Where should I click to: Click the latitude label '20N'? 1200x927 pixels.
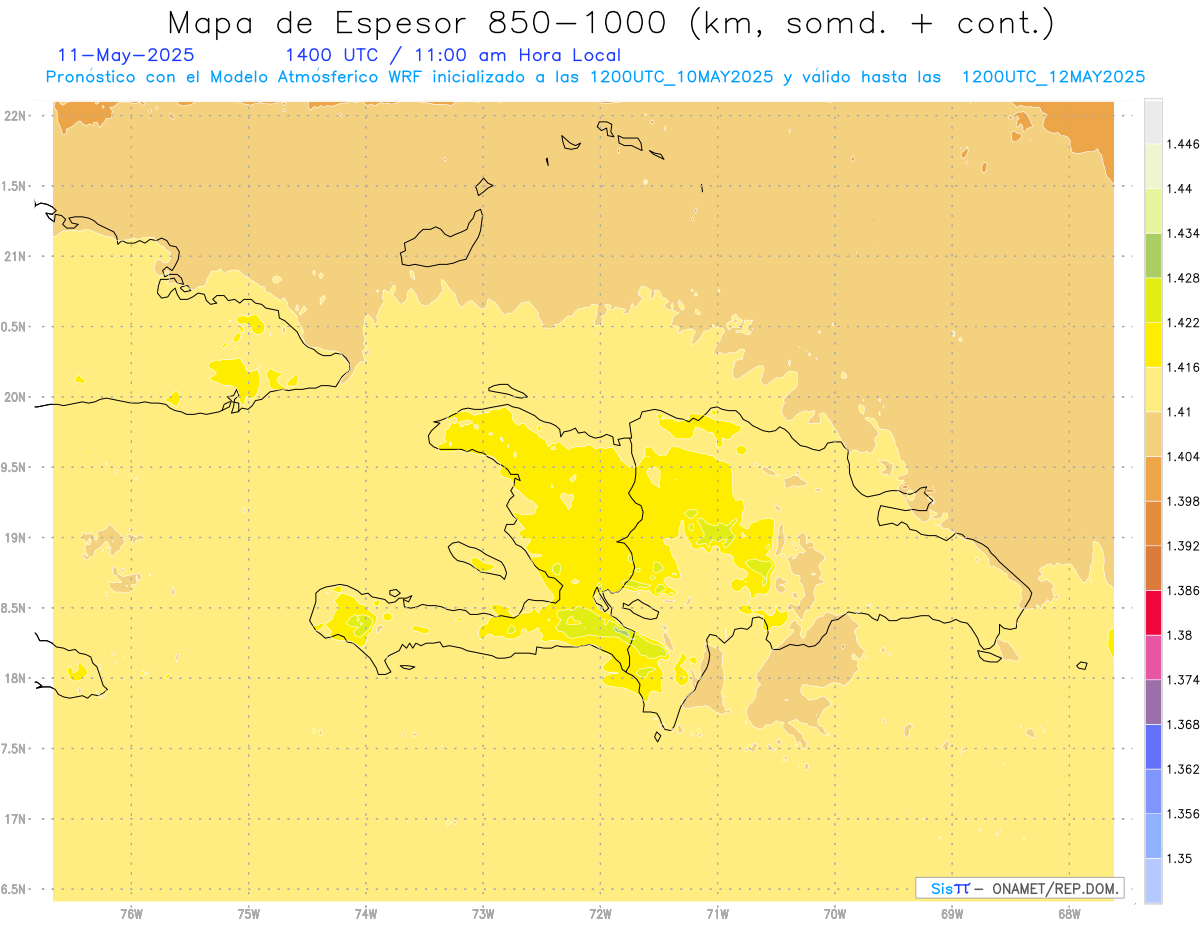click(16, 397)
